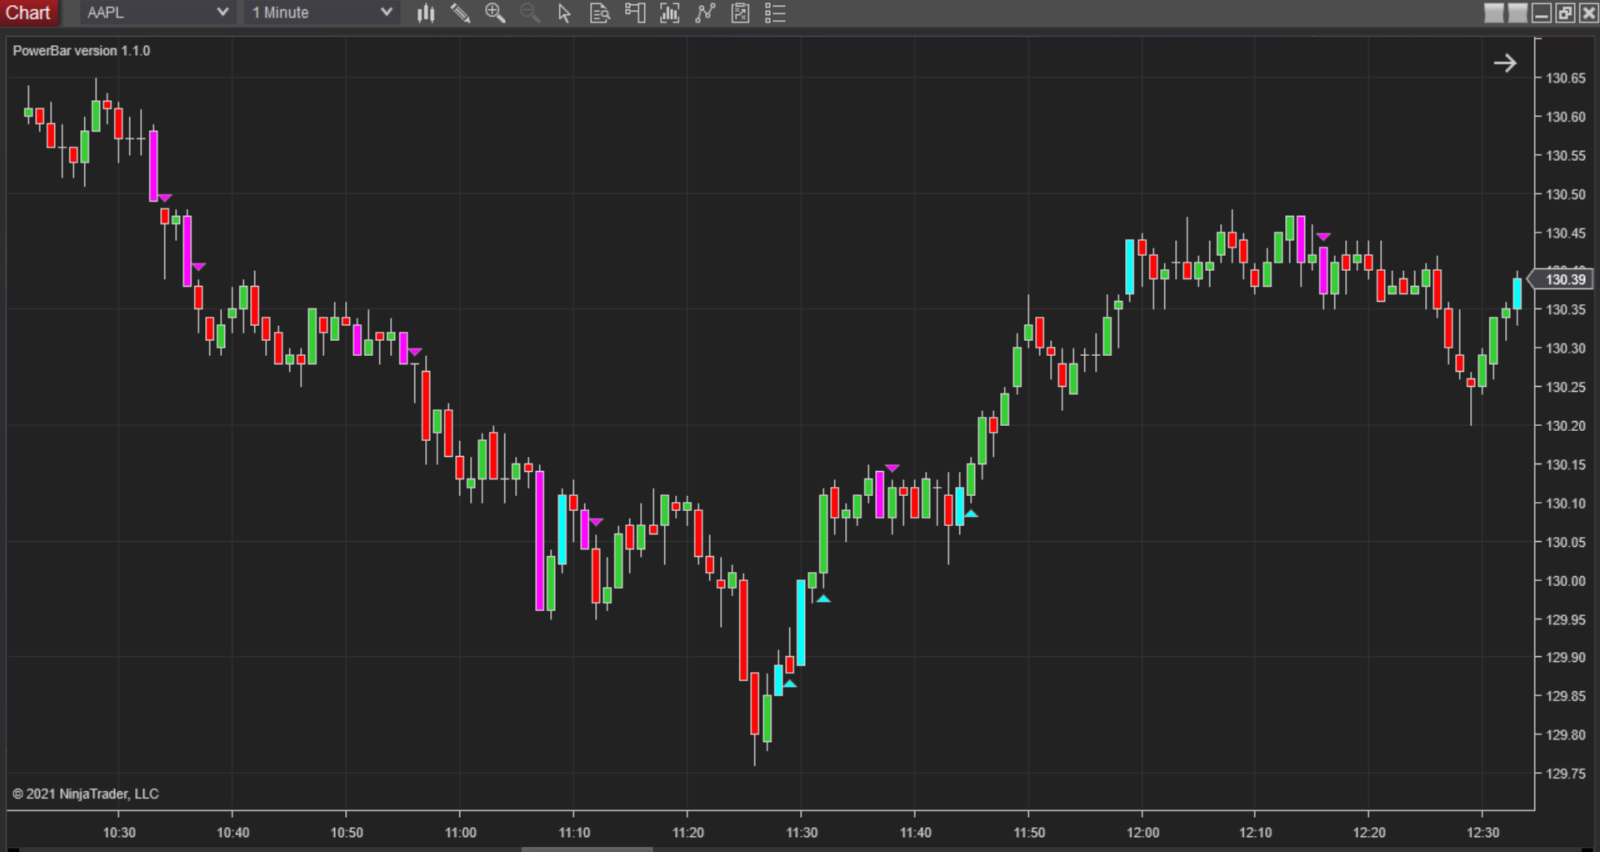The width and height of the screenshot is (1600, 852).
Task: Click the 130.00 price axis label
Action: point(1565,580)
